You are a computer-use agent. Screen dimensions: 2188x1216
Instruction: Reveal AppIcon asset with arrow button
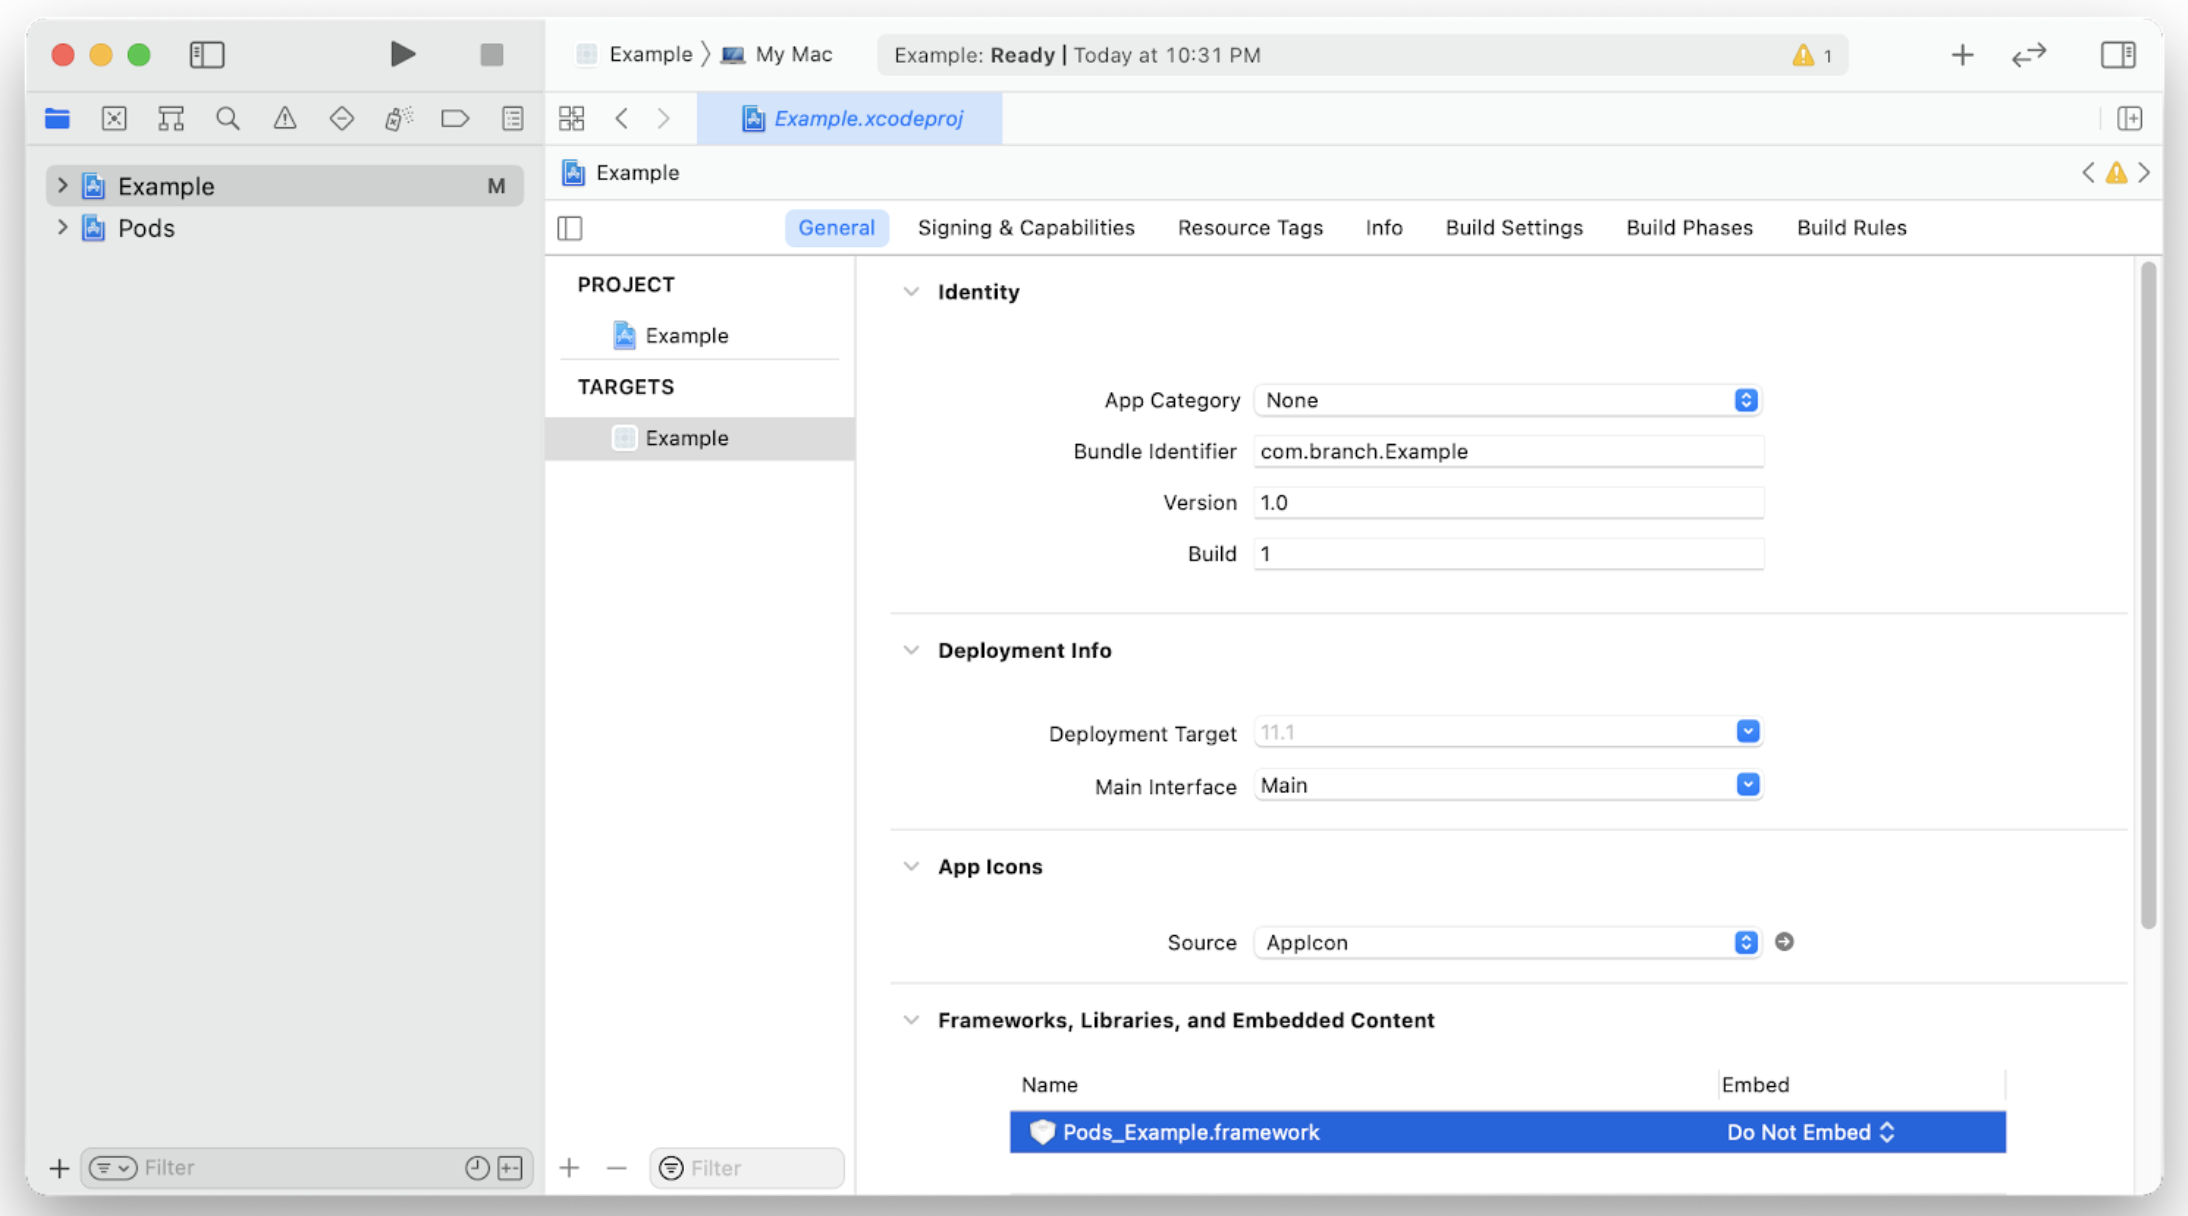point(1784,942)
